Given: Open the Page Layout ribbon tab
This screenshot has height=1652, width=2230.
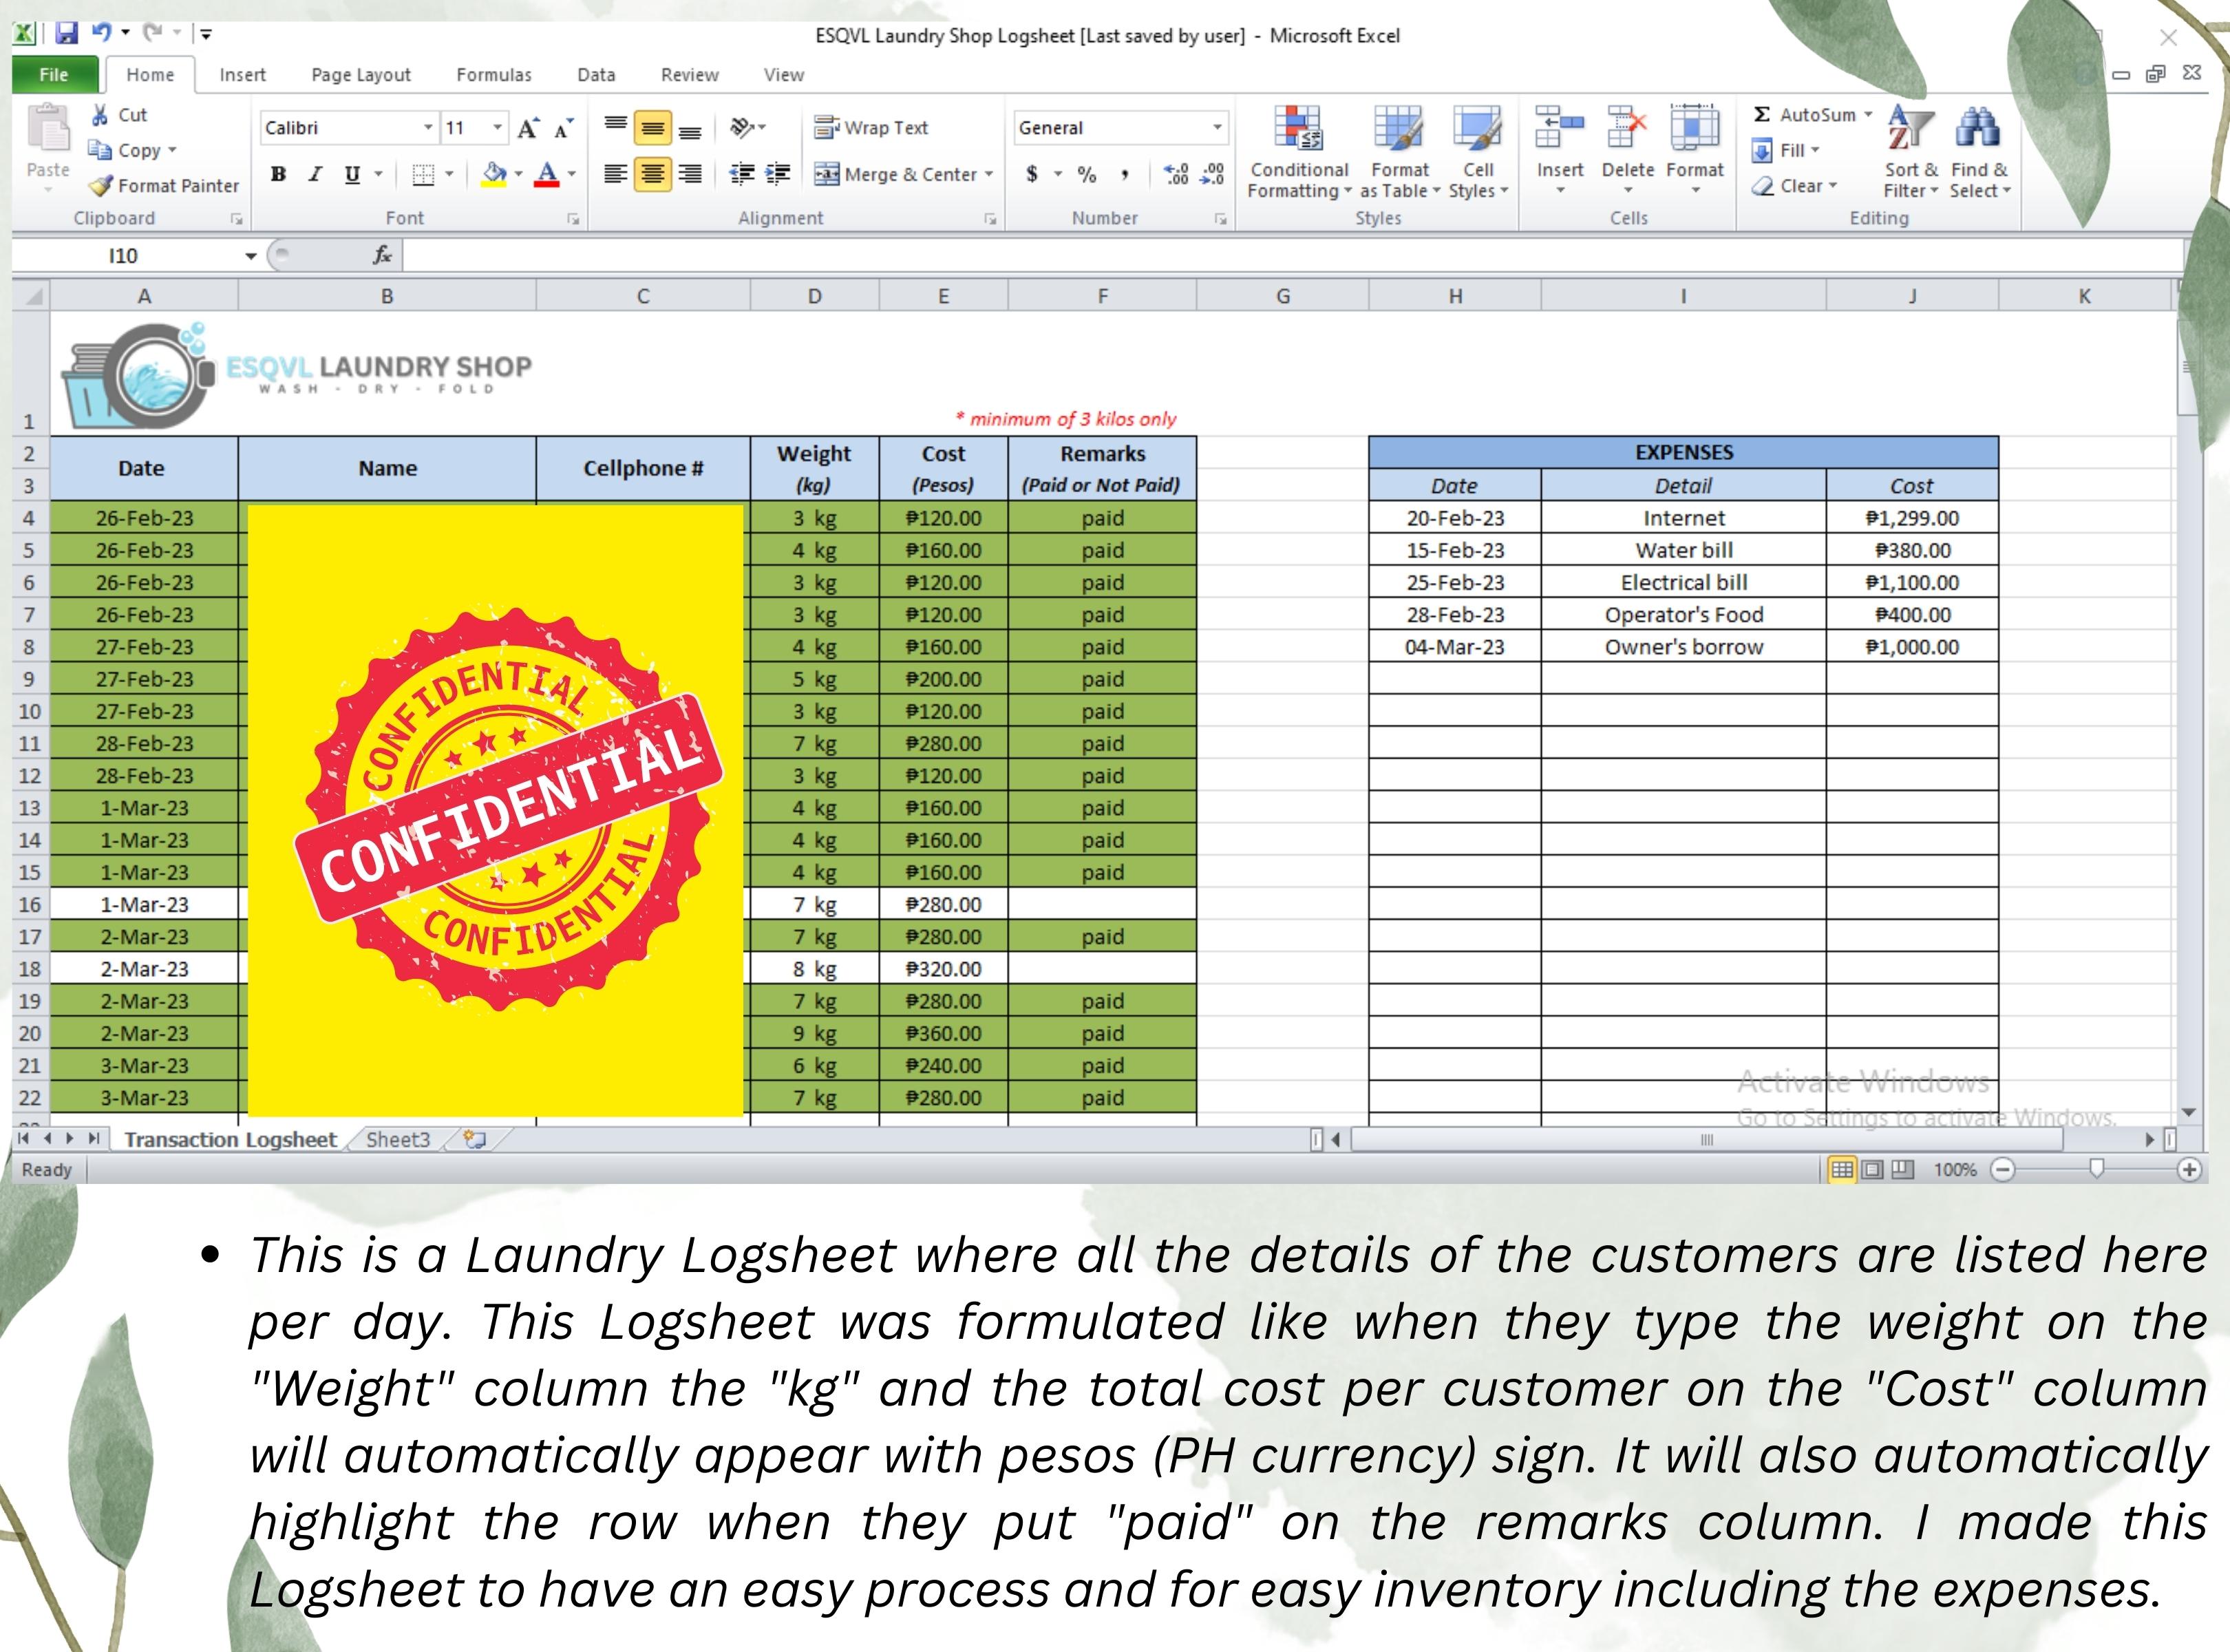Looking at the screenshot, I should coord(360,75).
